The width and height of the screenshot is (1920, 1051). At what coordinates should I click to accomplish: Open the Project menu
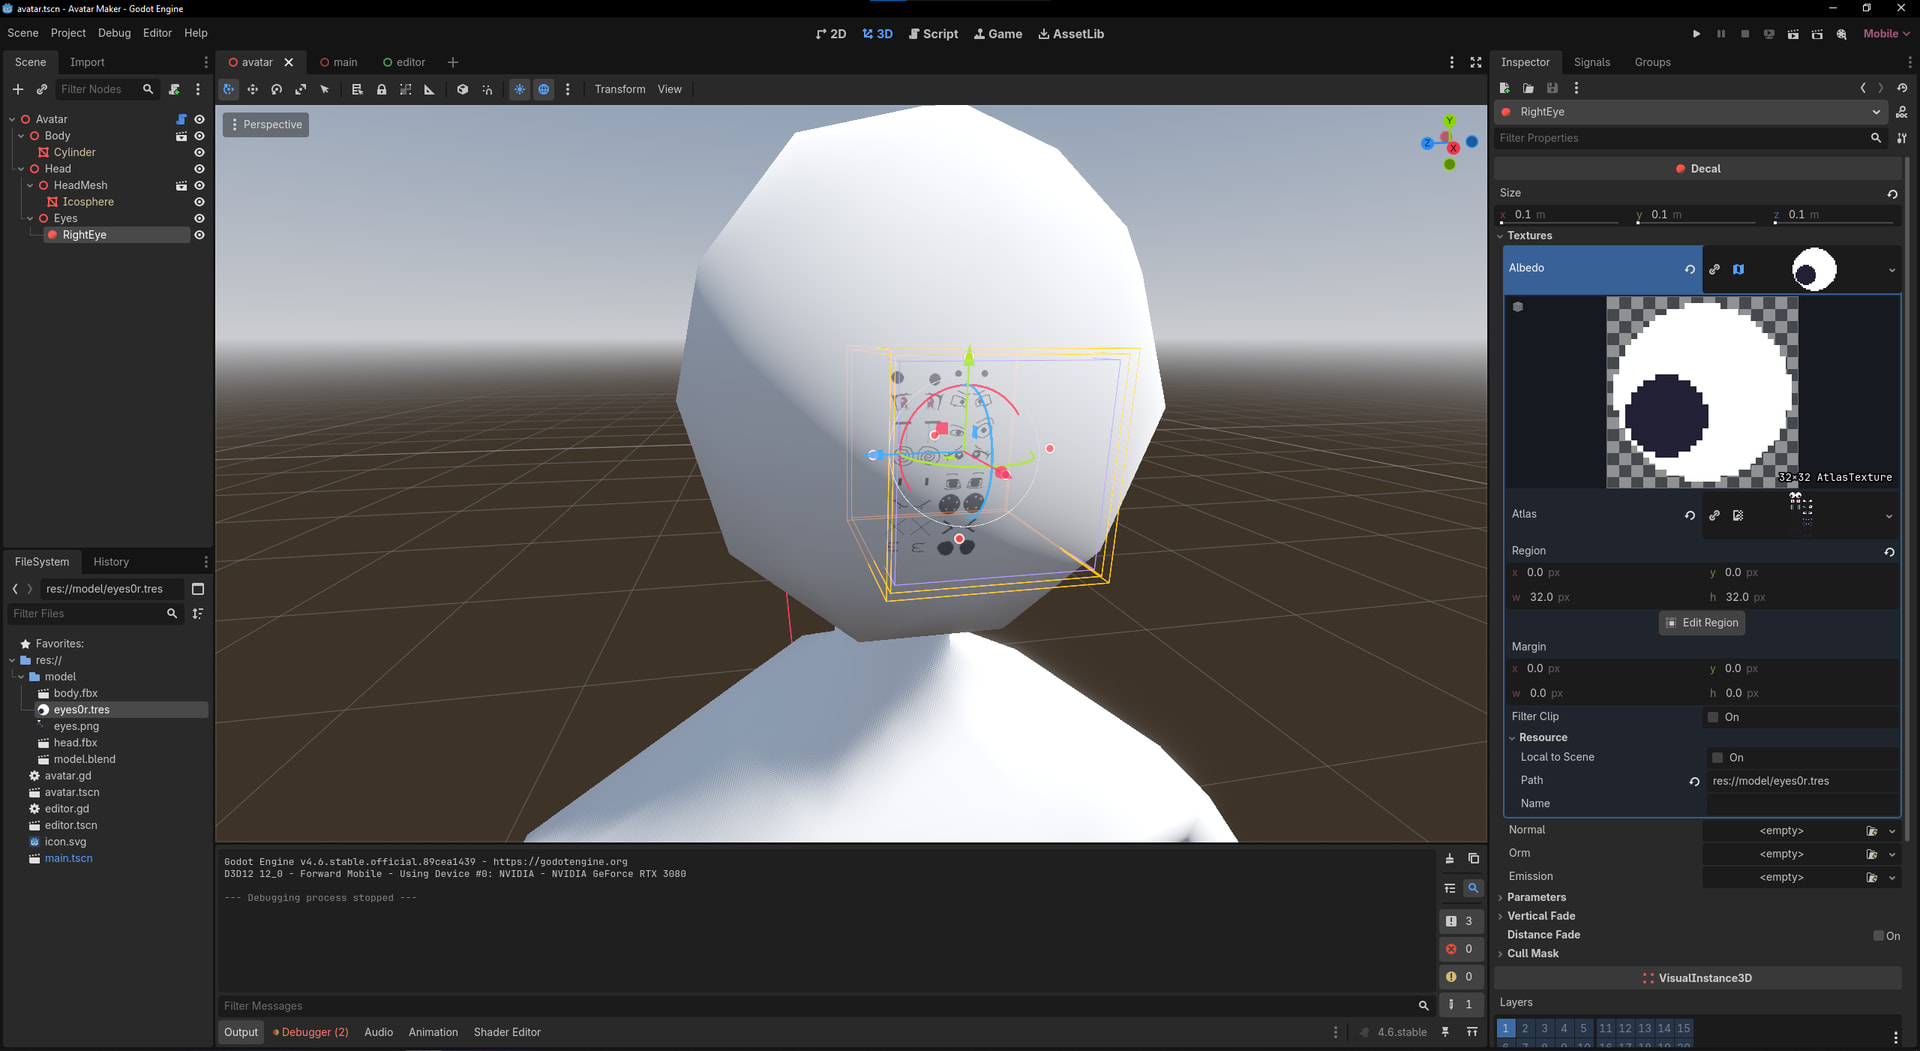(68, 33)
